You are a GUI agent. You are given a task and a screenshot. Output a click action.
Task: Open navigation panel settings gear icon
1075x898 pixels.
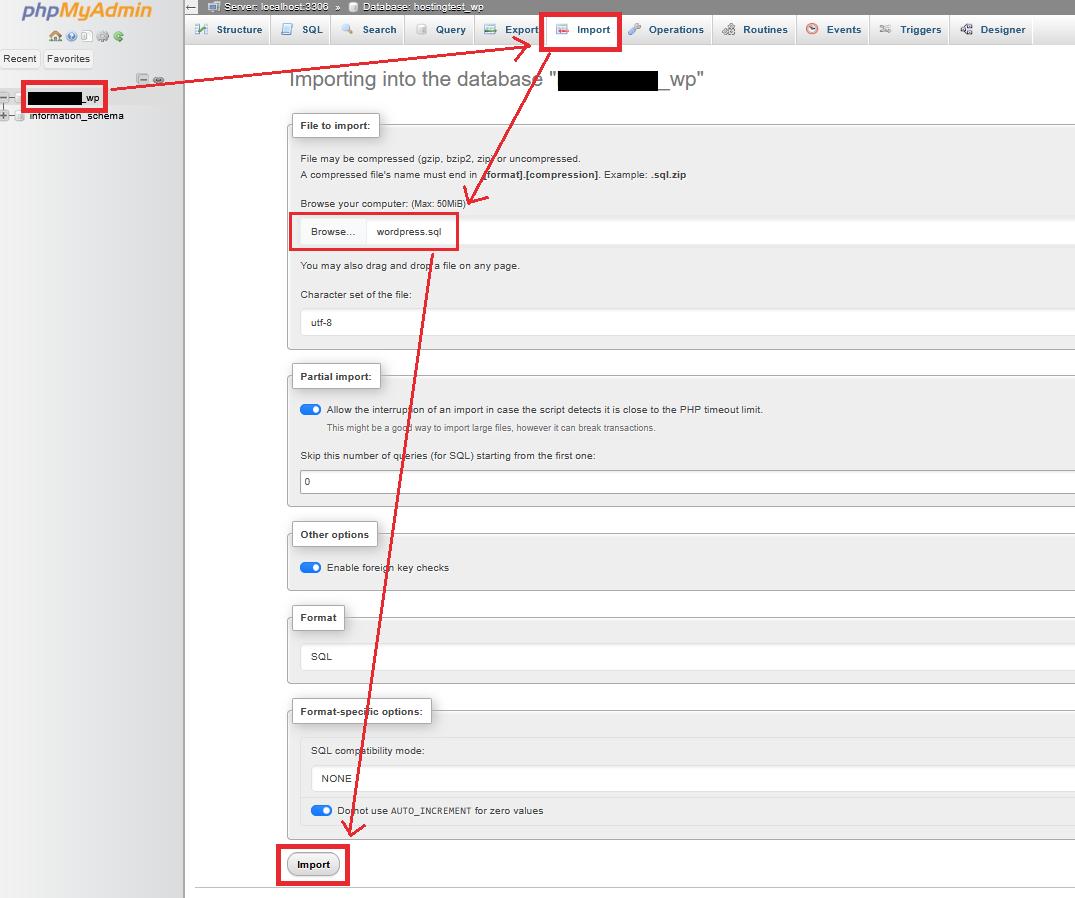tap(102, 36)
